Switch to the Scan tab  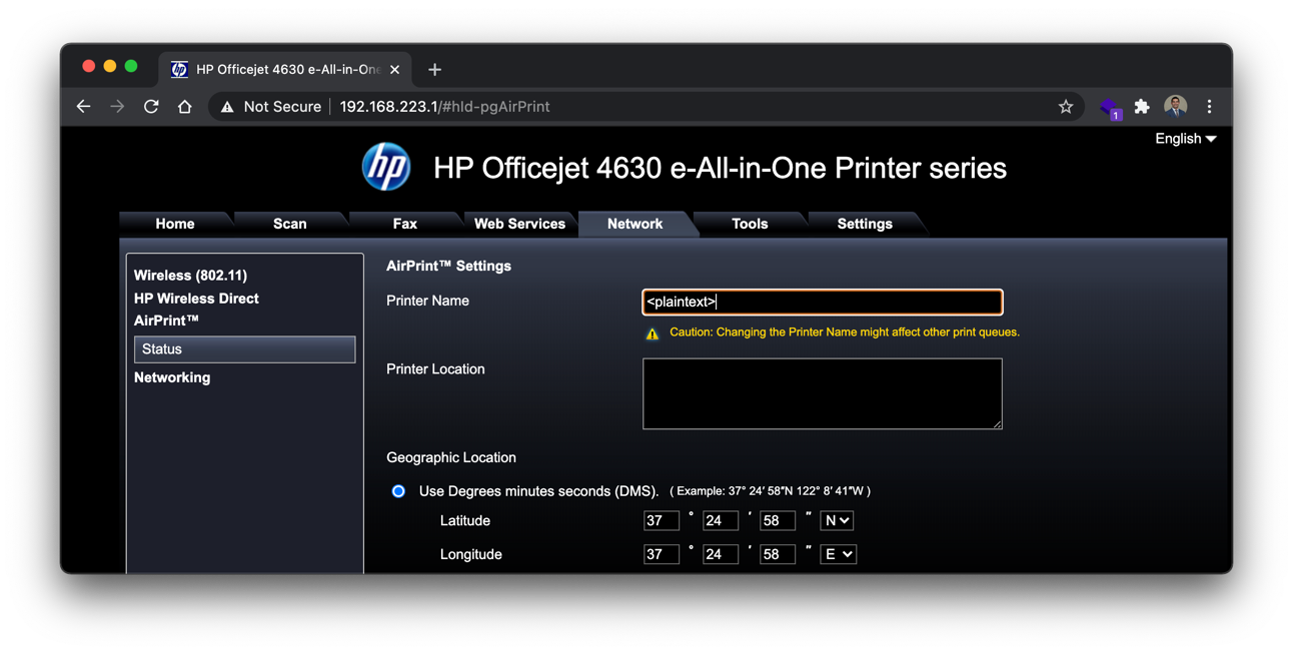click(x=290, y=224)
